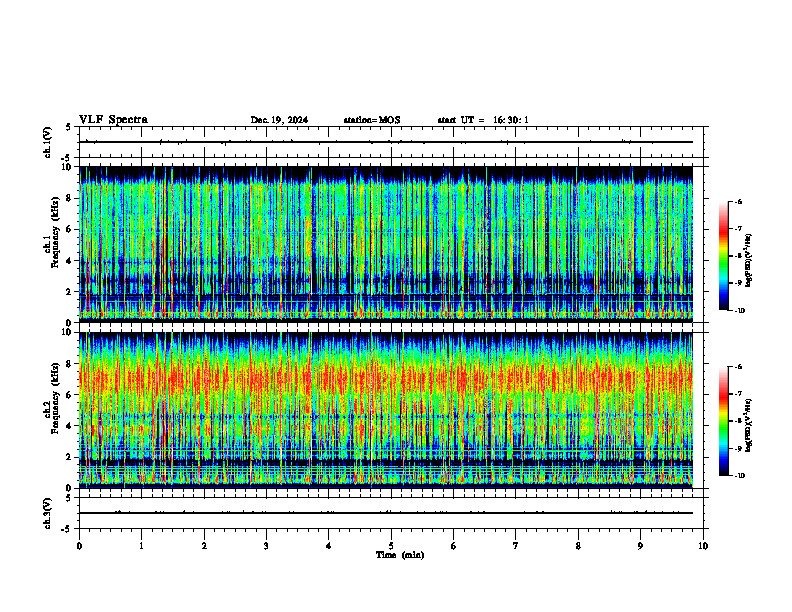The image size is (792, 612).
Task: Click the ch.2 spectrogram color bar
Action: (724, 421)
